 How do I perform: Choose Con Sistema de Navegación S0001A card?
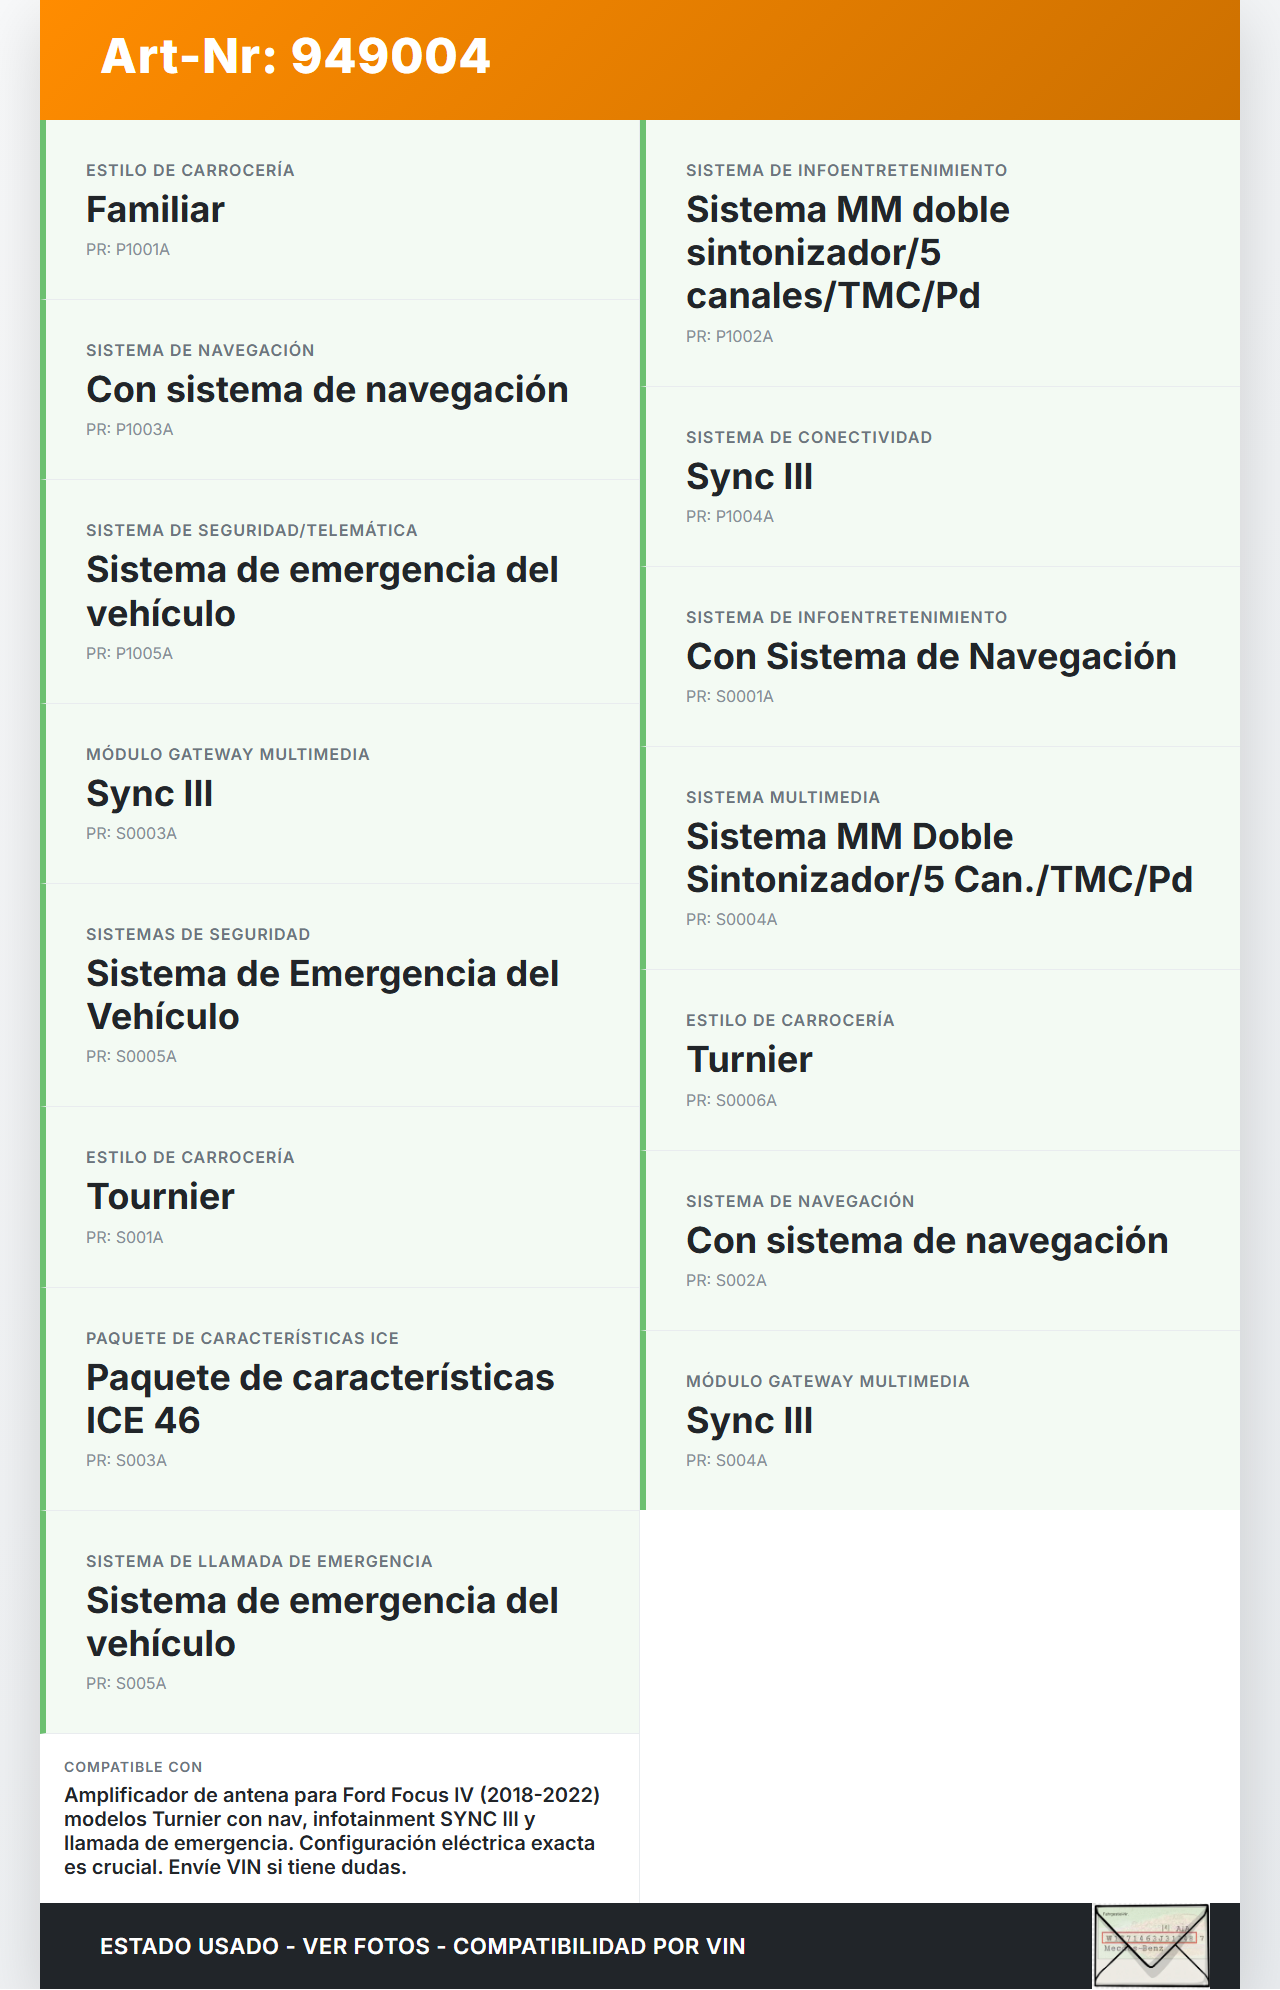pyautogui.click(x=940, y=657)
